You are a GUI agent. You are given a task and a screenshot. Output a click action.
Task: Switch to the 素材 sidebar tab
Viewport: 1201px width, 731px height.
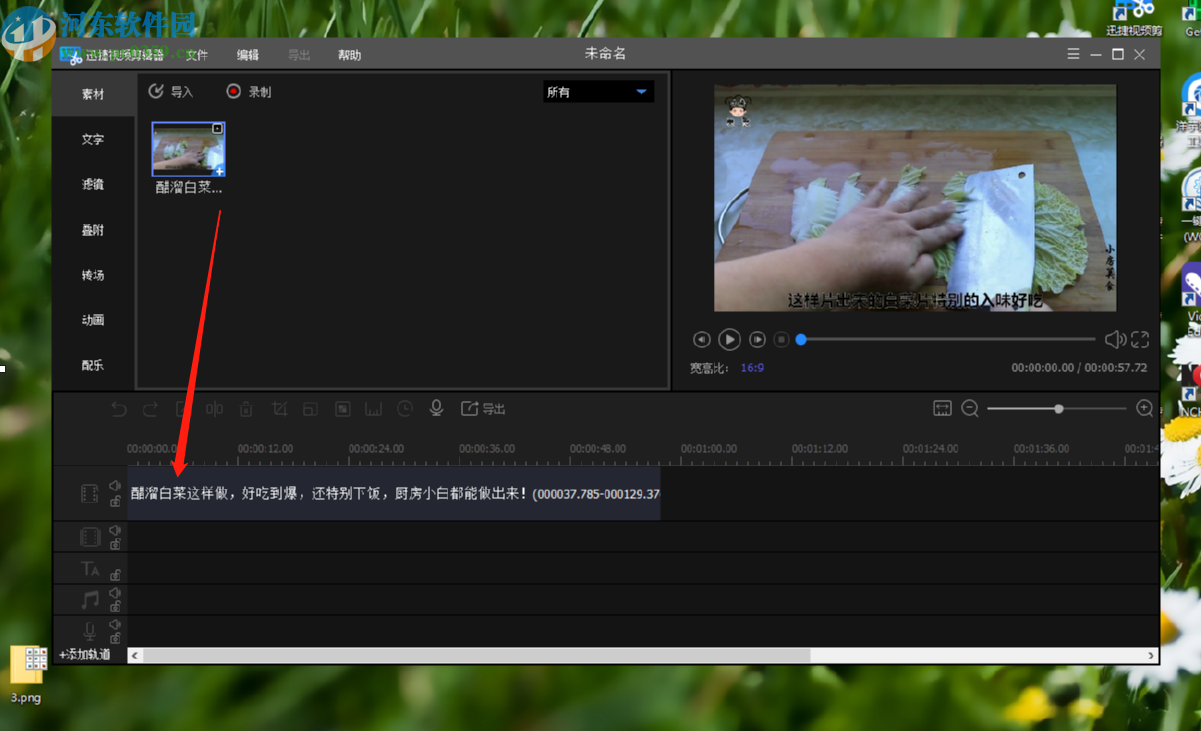pyautogui.click(x=93, y=94)
